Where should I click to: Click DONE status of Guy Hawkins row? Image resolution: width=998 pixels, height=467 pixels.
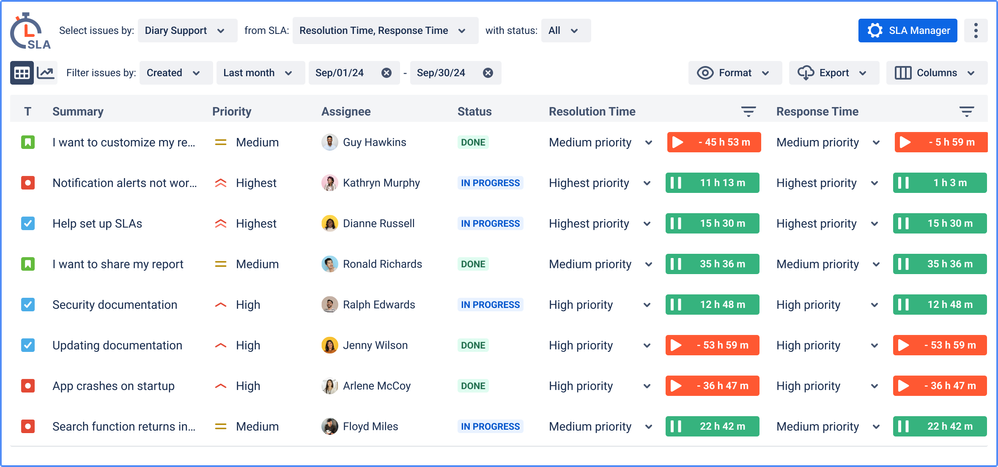[474, 143]
